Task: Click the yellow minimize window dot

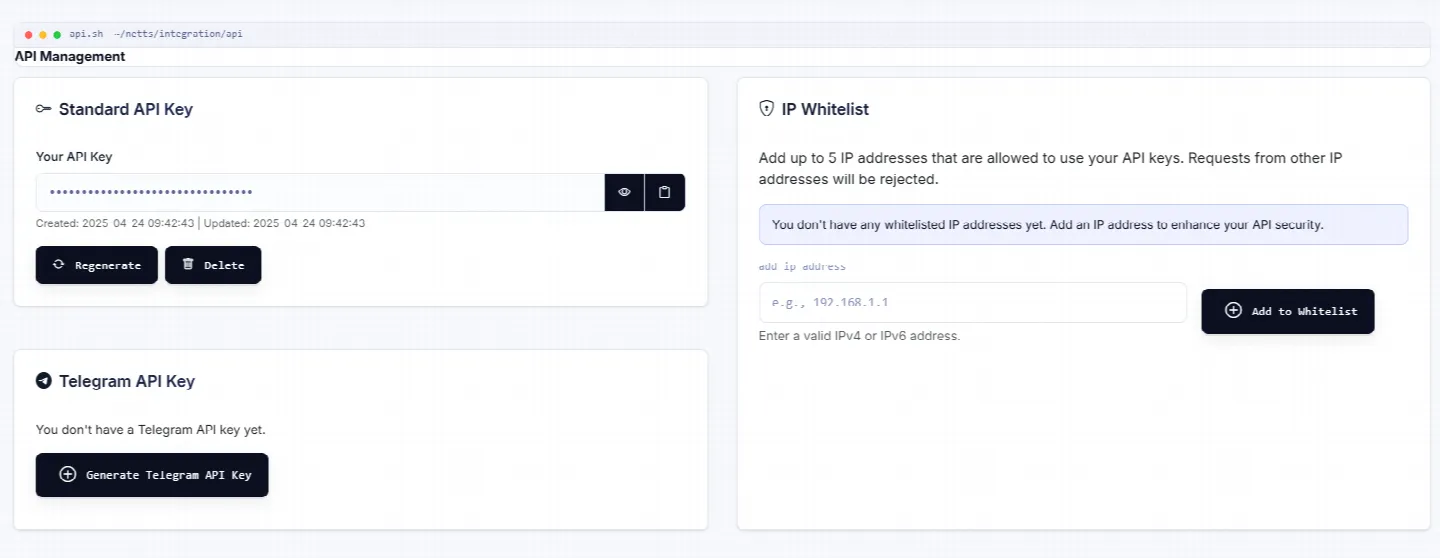Action: point(43,34)
